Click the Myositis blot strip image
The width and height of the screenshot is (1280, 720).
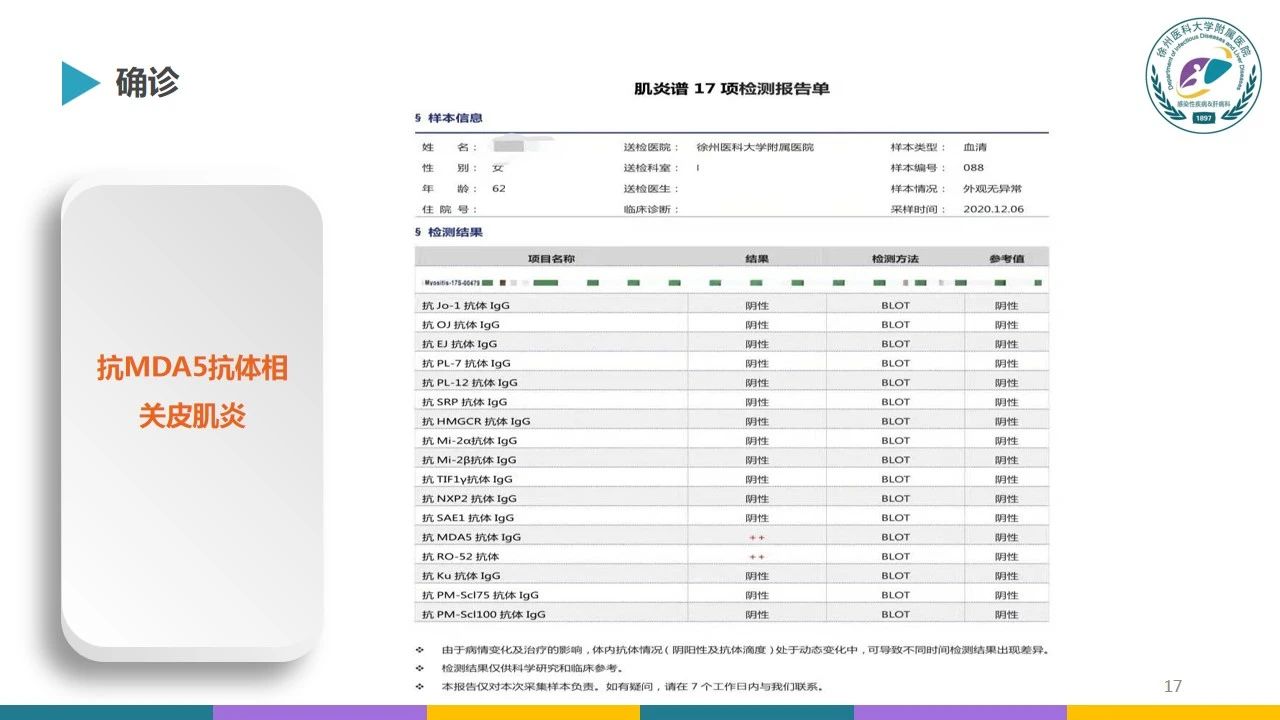coord(731,283)
